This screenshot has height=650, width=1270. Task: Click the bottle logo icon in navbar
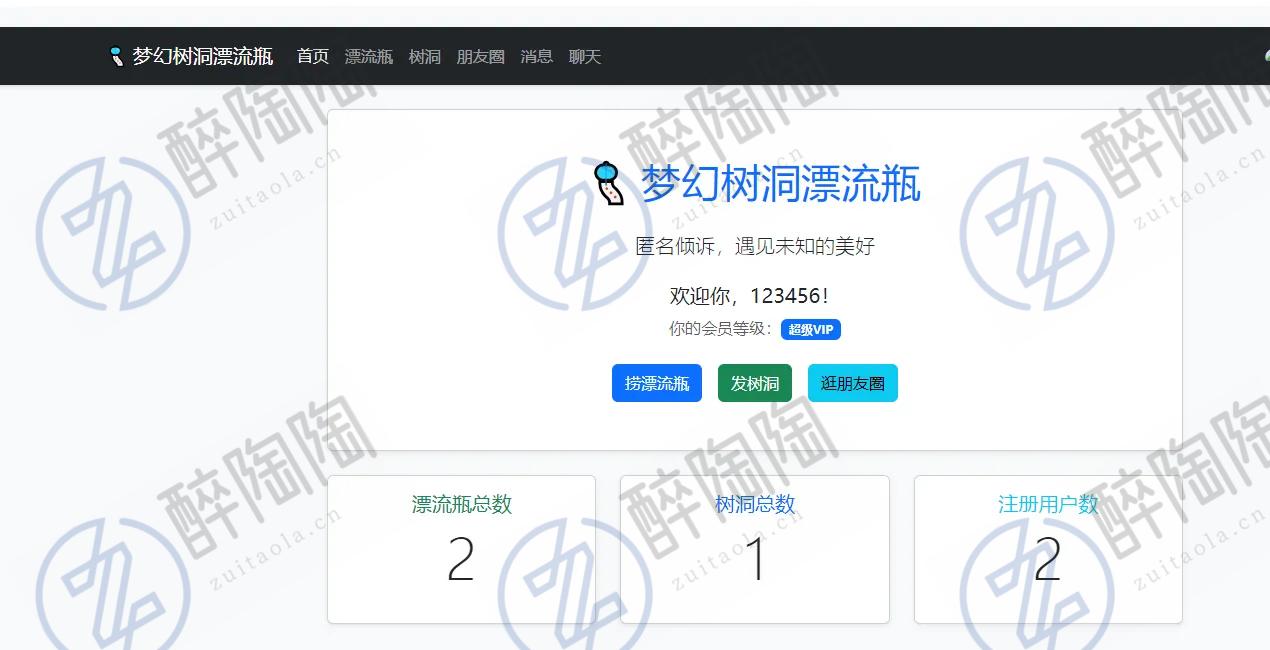pyautogui.click(x=117, y=56)
